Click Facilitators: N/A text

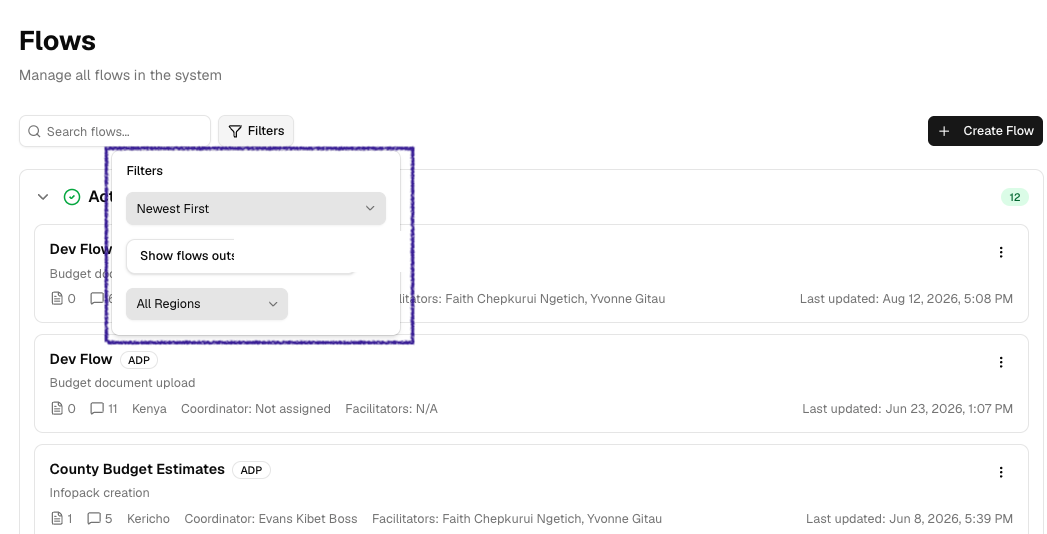coord(391,409)
